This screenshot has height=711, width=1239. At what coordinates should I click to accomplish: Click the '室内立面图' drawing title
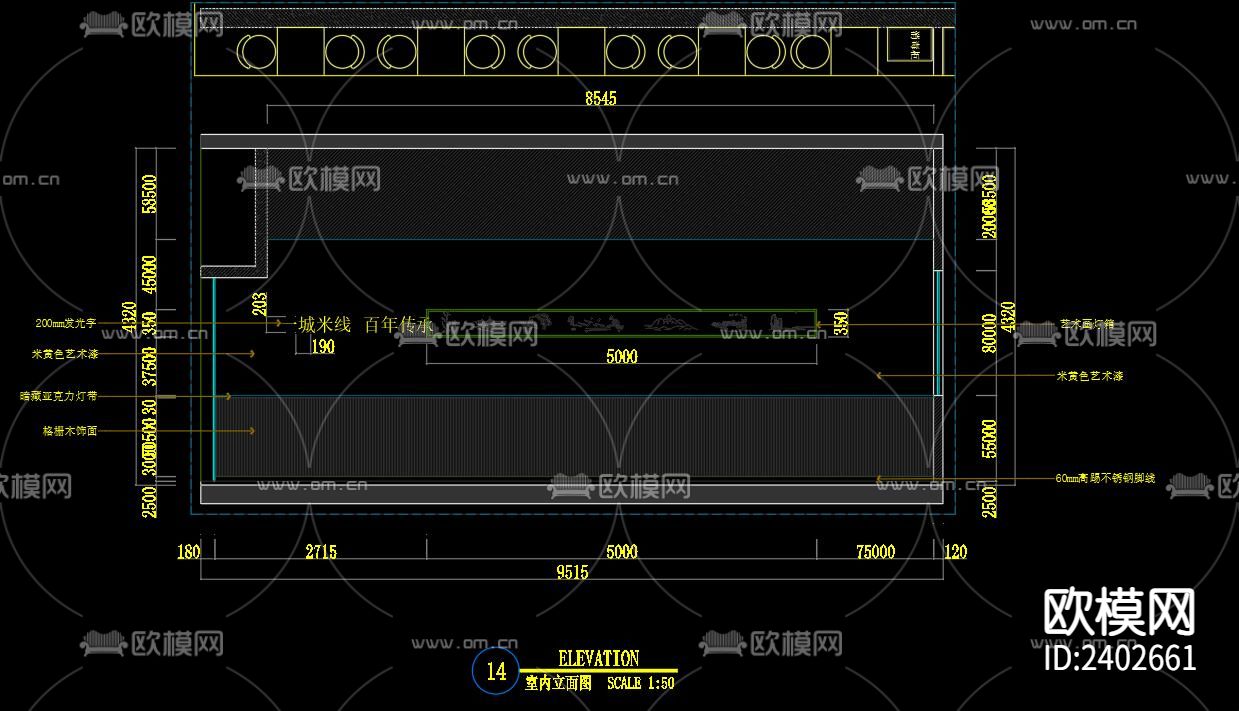pyautogui.click(x=558, y=684)
